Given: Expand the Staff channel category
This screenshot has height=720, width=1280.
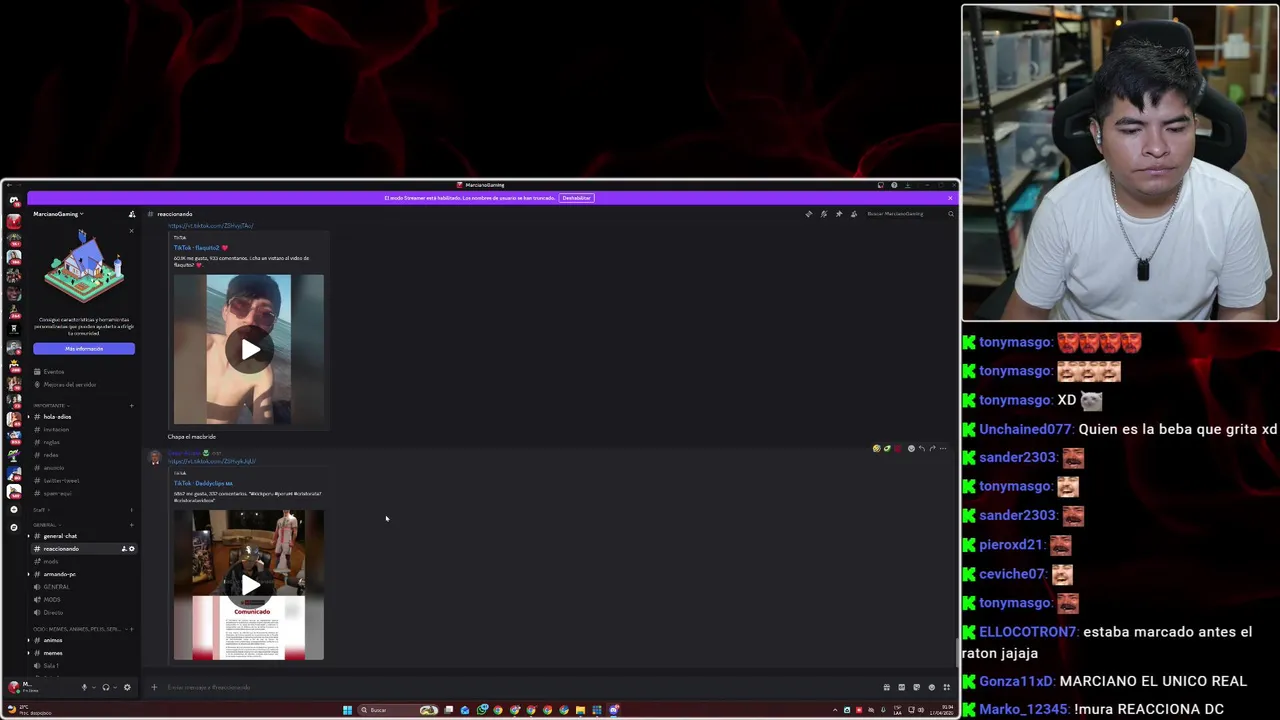Looking at the screenshot, I should tap(40, 510).
